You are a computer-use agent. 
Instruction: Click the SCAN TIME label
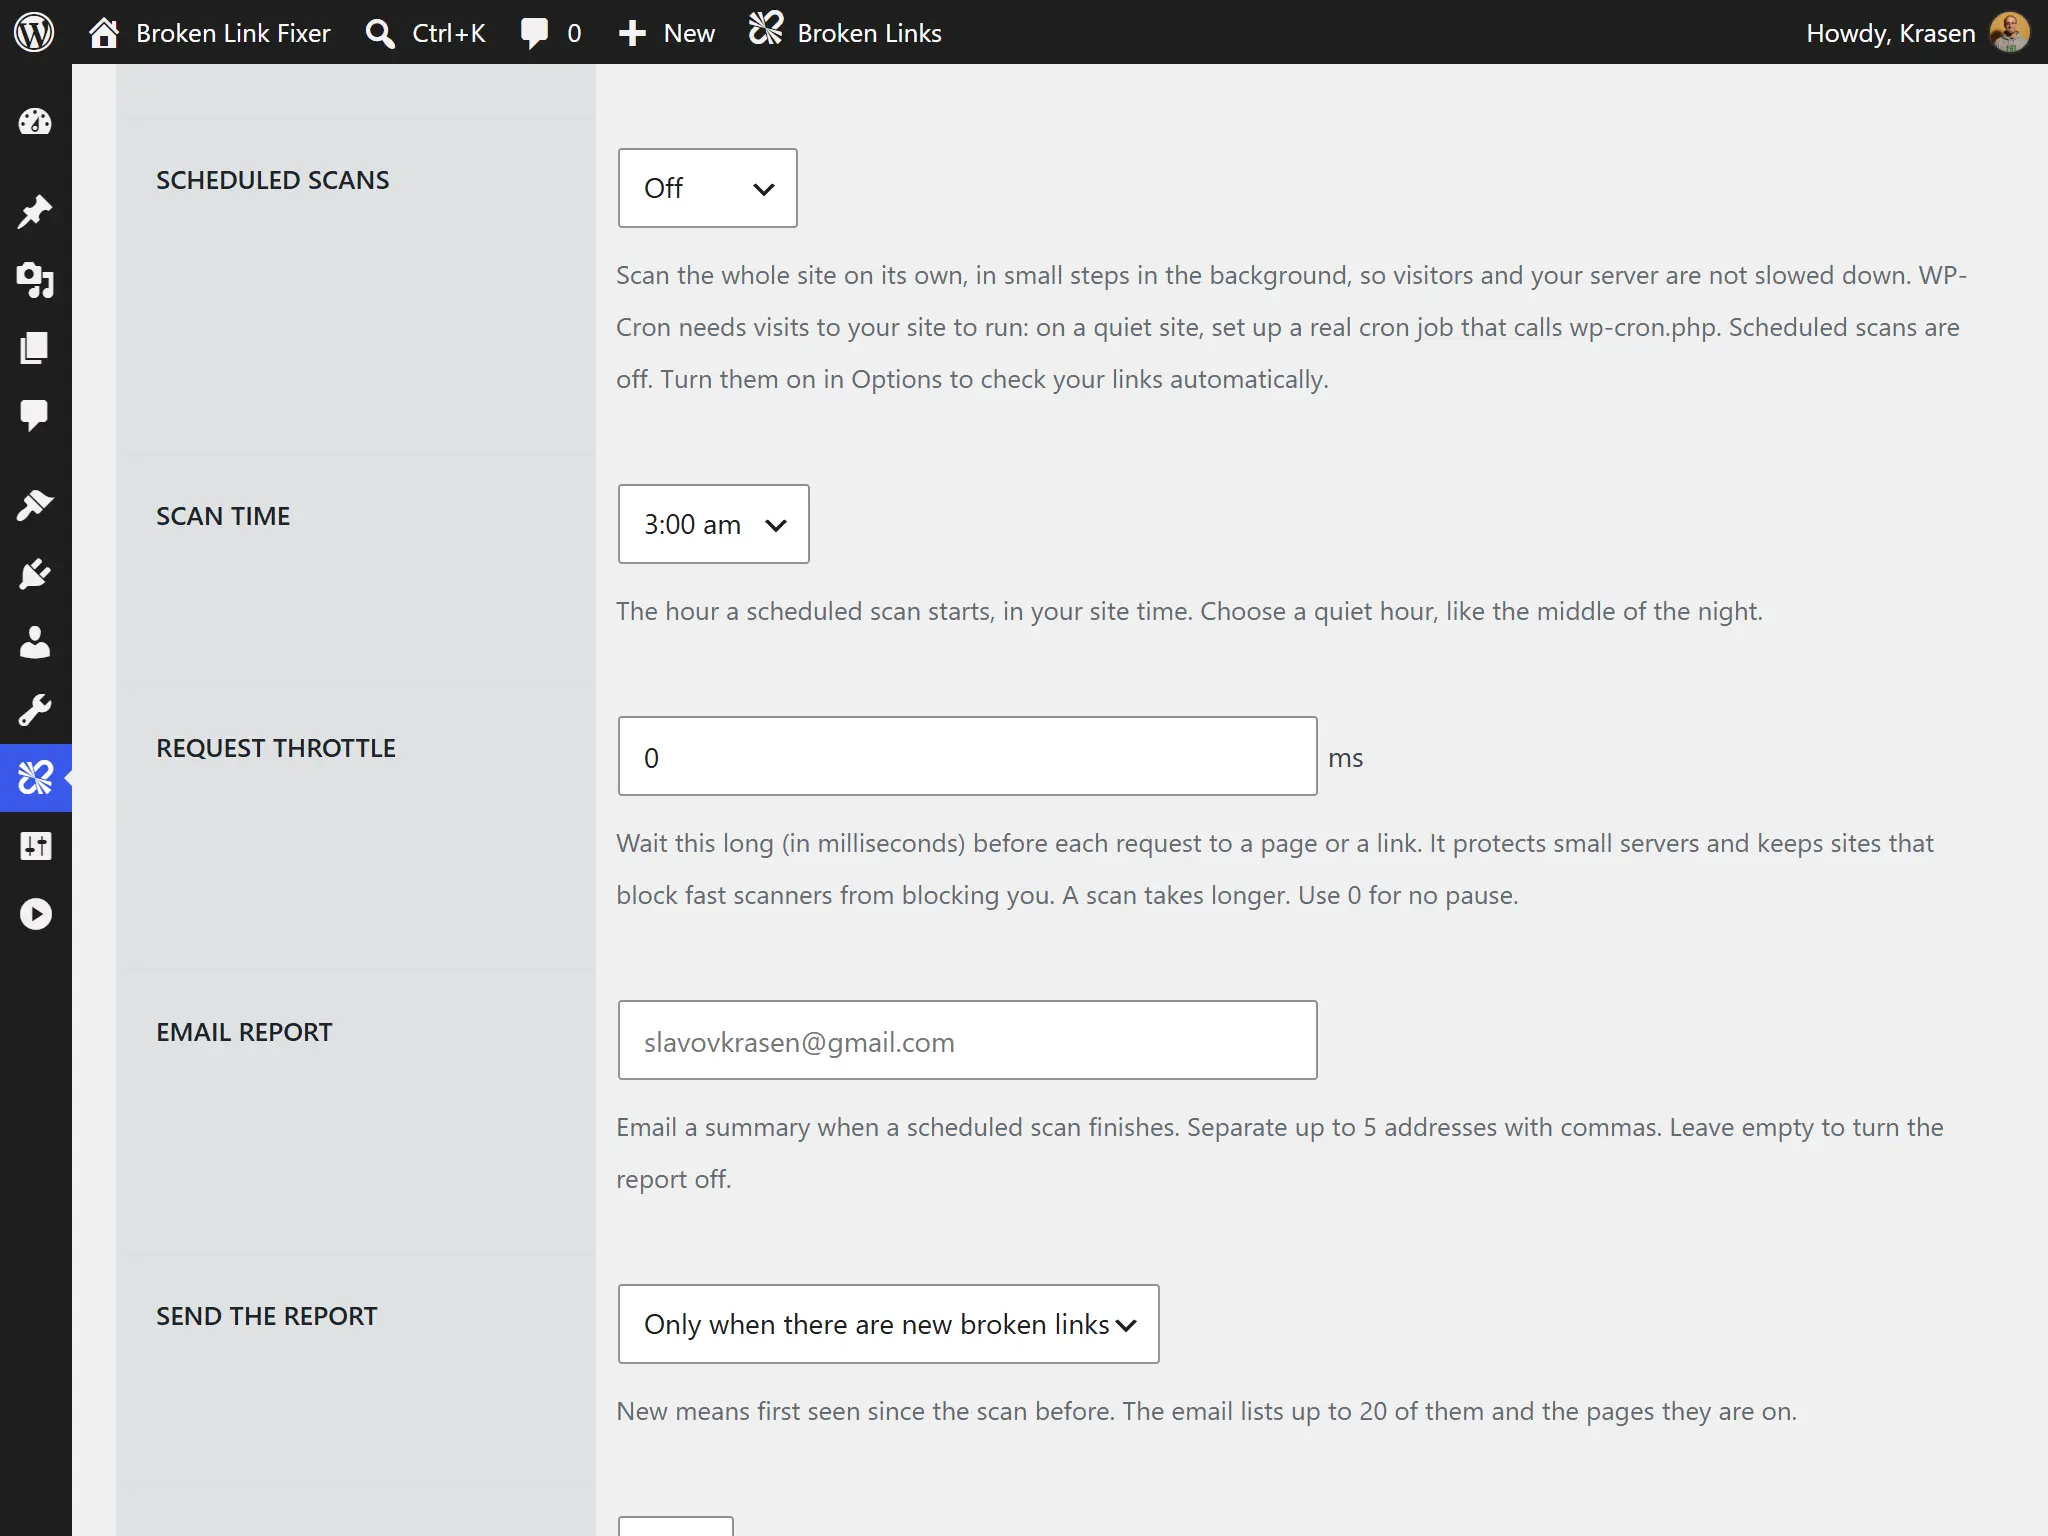[223, 516]
